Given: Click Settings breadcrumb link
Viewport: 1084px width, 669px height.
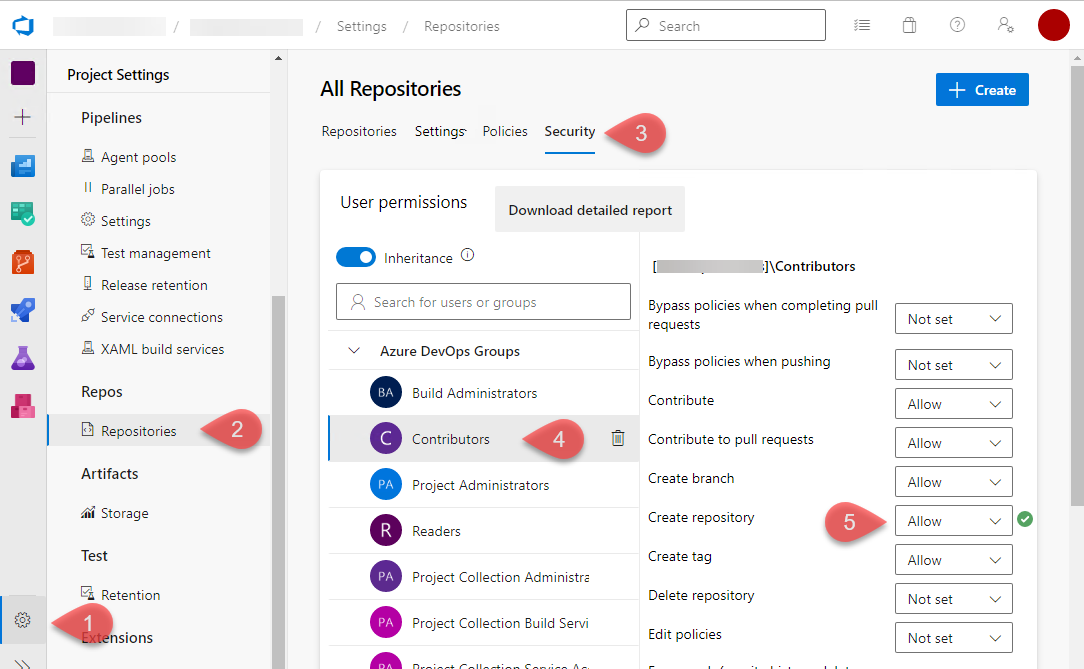Looking at the screenshot, I should coord(362,26).
